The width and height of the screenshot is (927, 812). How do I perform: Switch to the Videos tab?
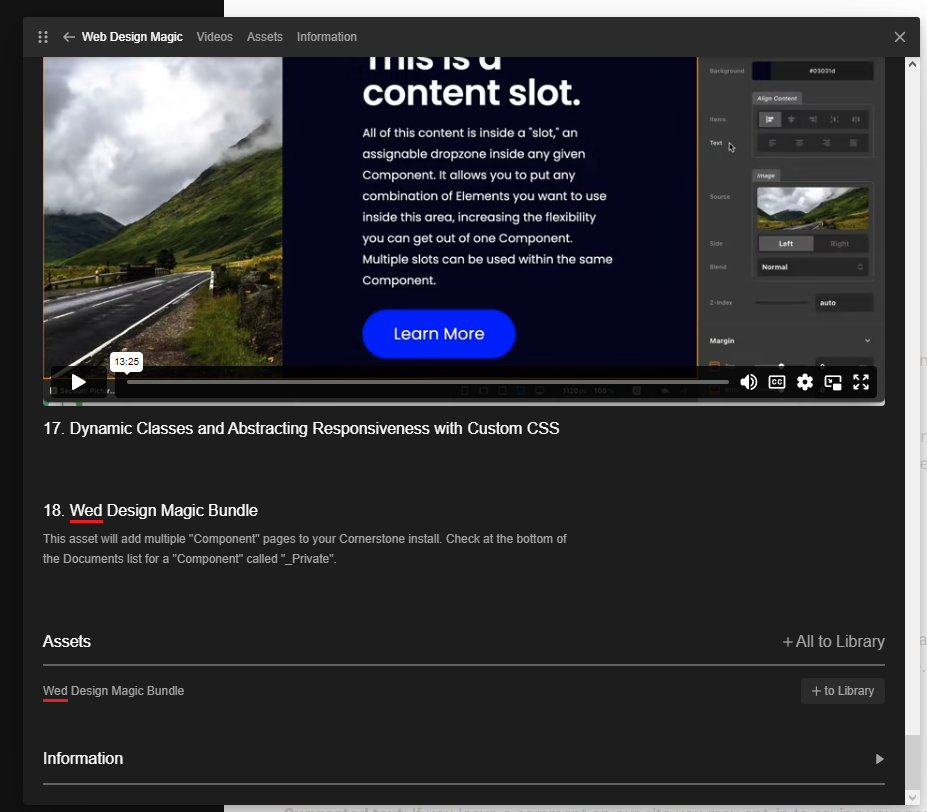(x=214, y=37)
